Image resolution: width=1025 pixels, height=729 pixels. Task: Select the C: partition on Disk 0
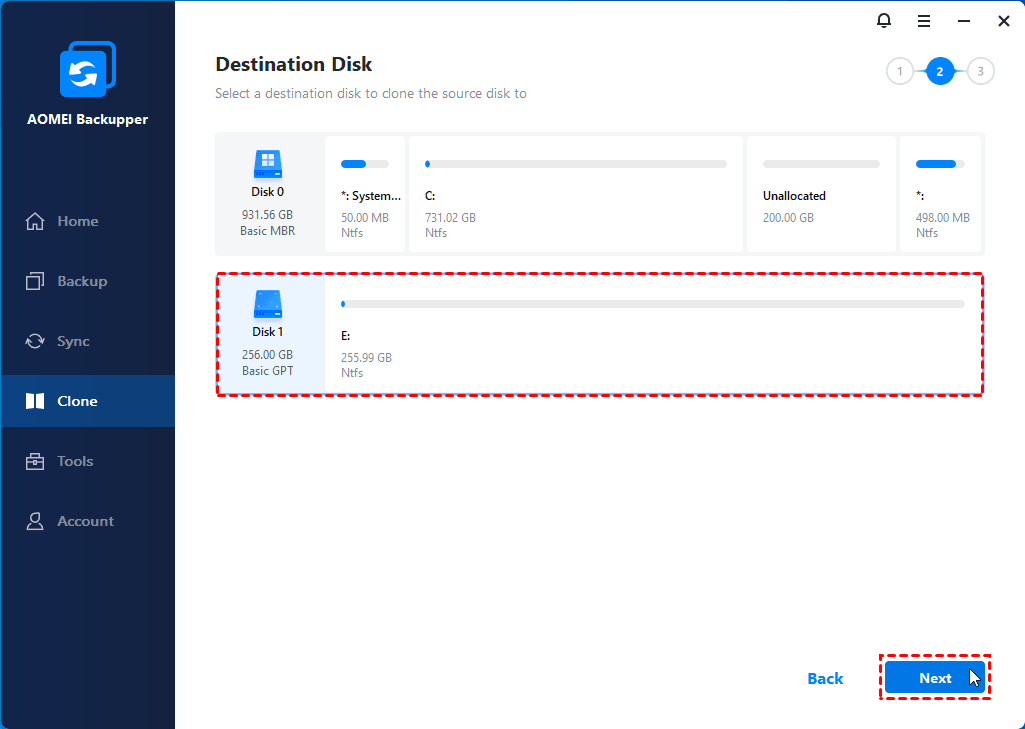575,196
